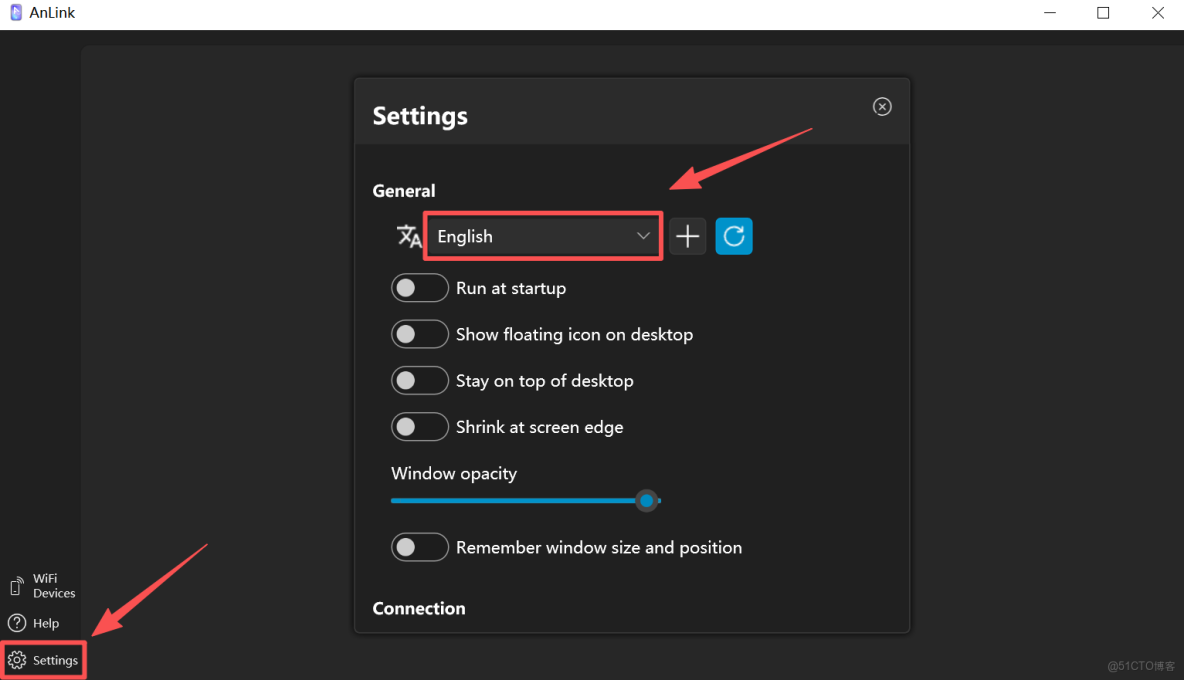Open the English language dropdown
This screenshot has height=680, width=1184.
tap(542, 236)
